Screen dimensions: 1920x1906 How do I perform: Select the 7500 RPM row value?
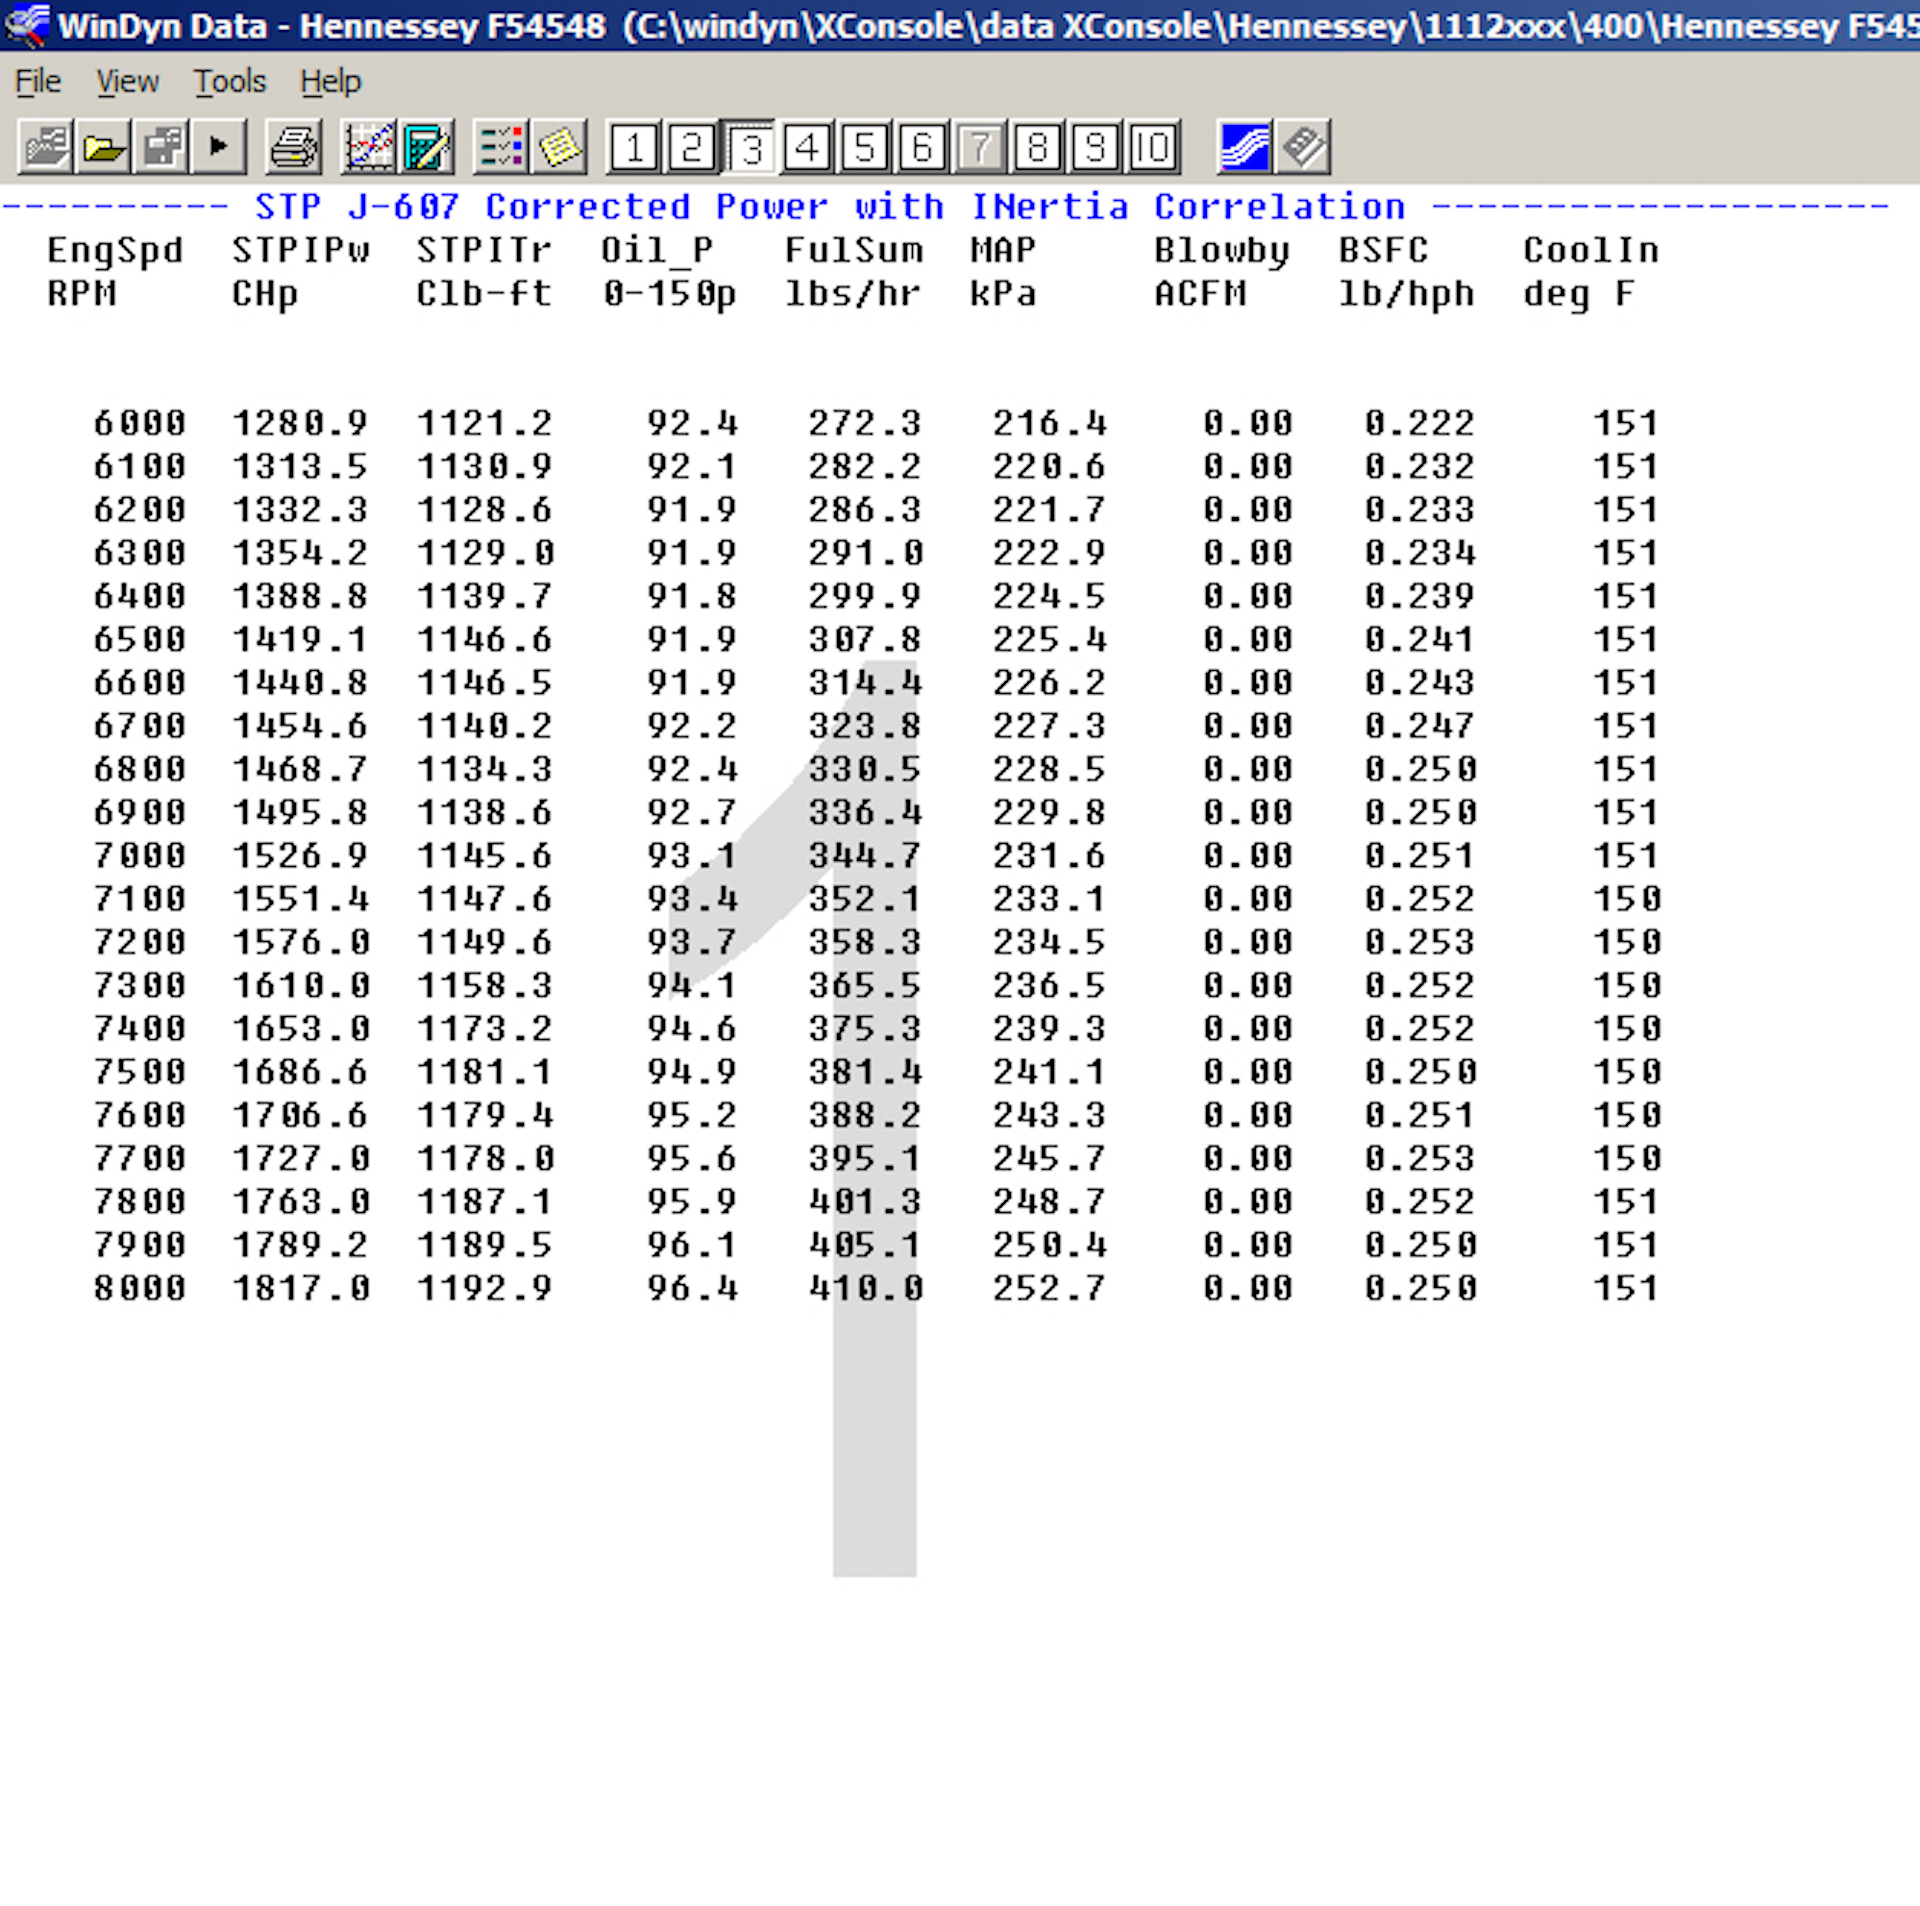tap(140, 1071)
